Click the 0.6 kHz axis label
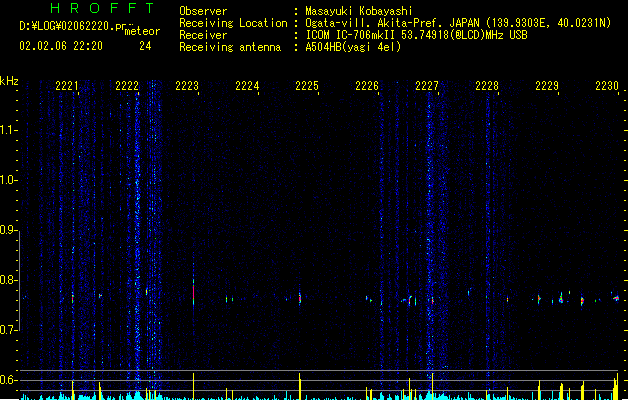629x400 pixels. coord(8,380)
